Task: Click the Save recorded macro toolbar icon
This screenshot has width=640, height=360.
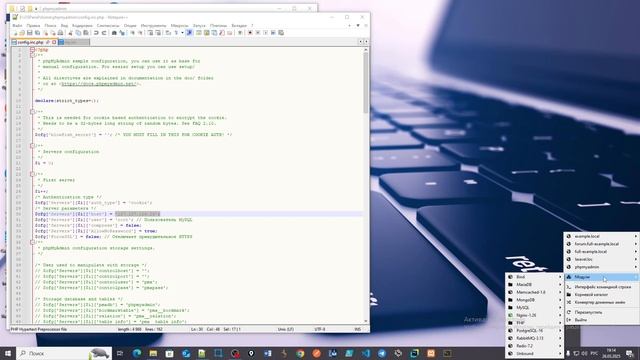Action: [x=281, y=33]
